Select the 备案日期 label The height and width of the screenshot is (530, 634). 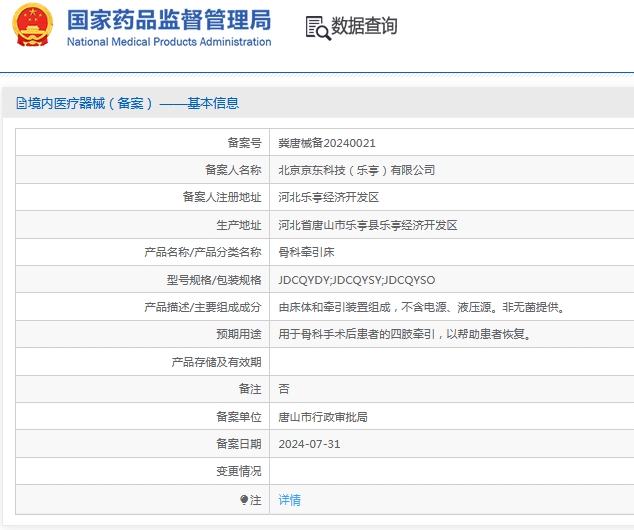239,444
